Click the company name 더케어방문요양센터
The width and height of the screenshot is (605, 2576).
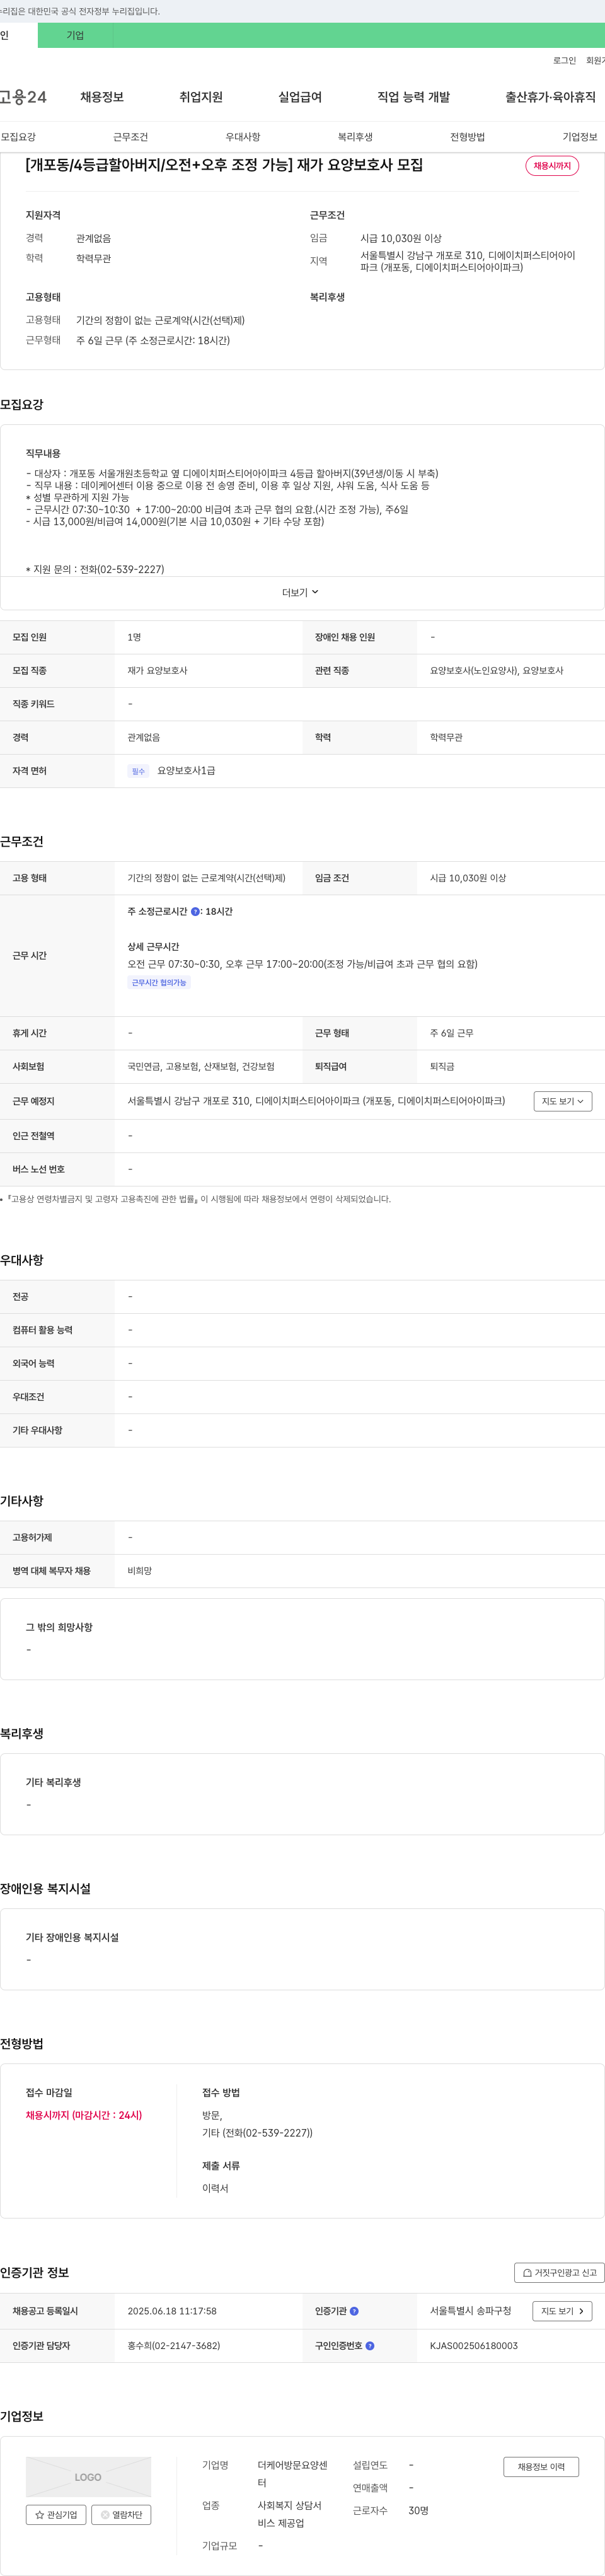coord(292,2474)
